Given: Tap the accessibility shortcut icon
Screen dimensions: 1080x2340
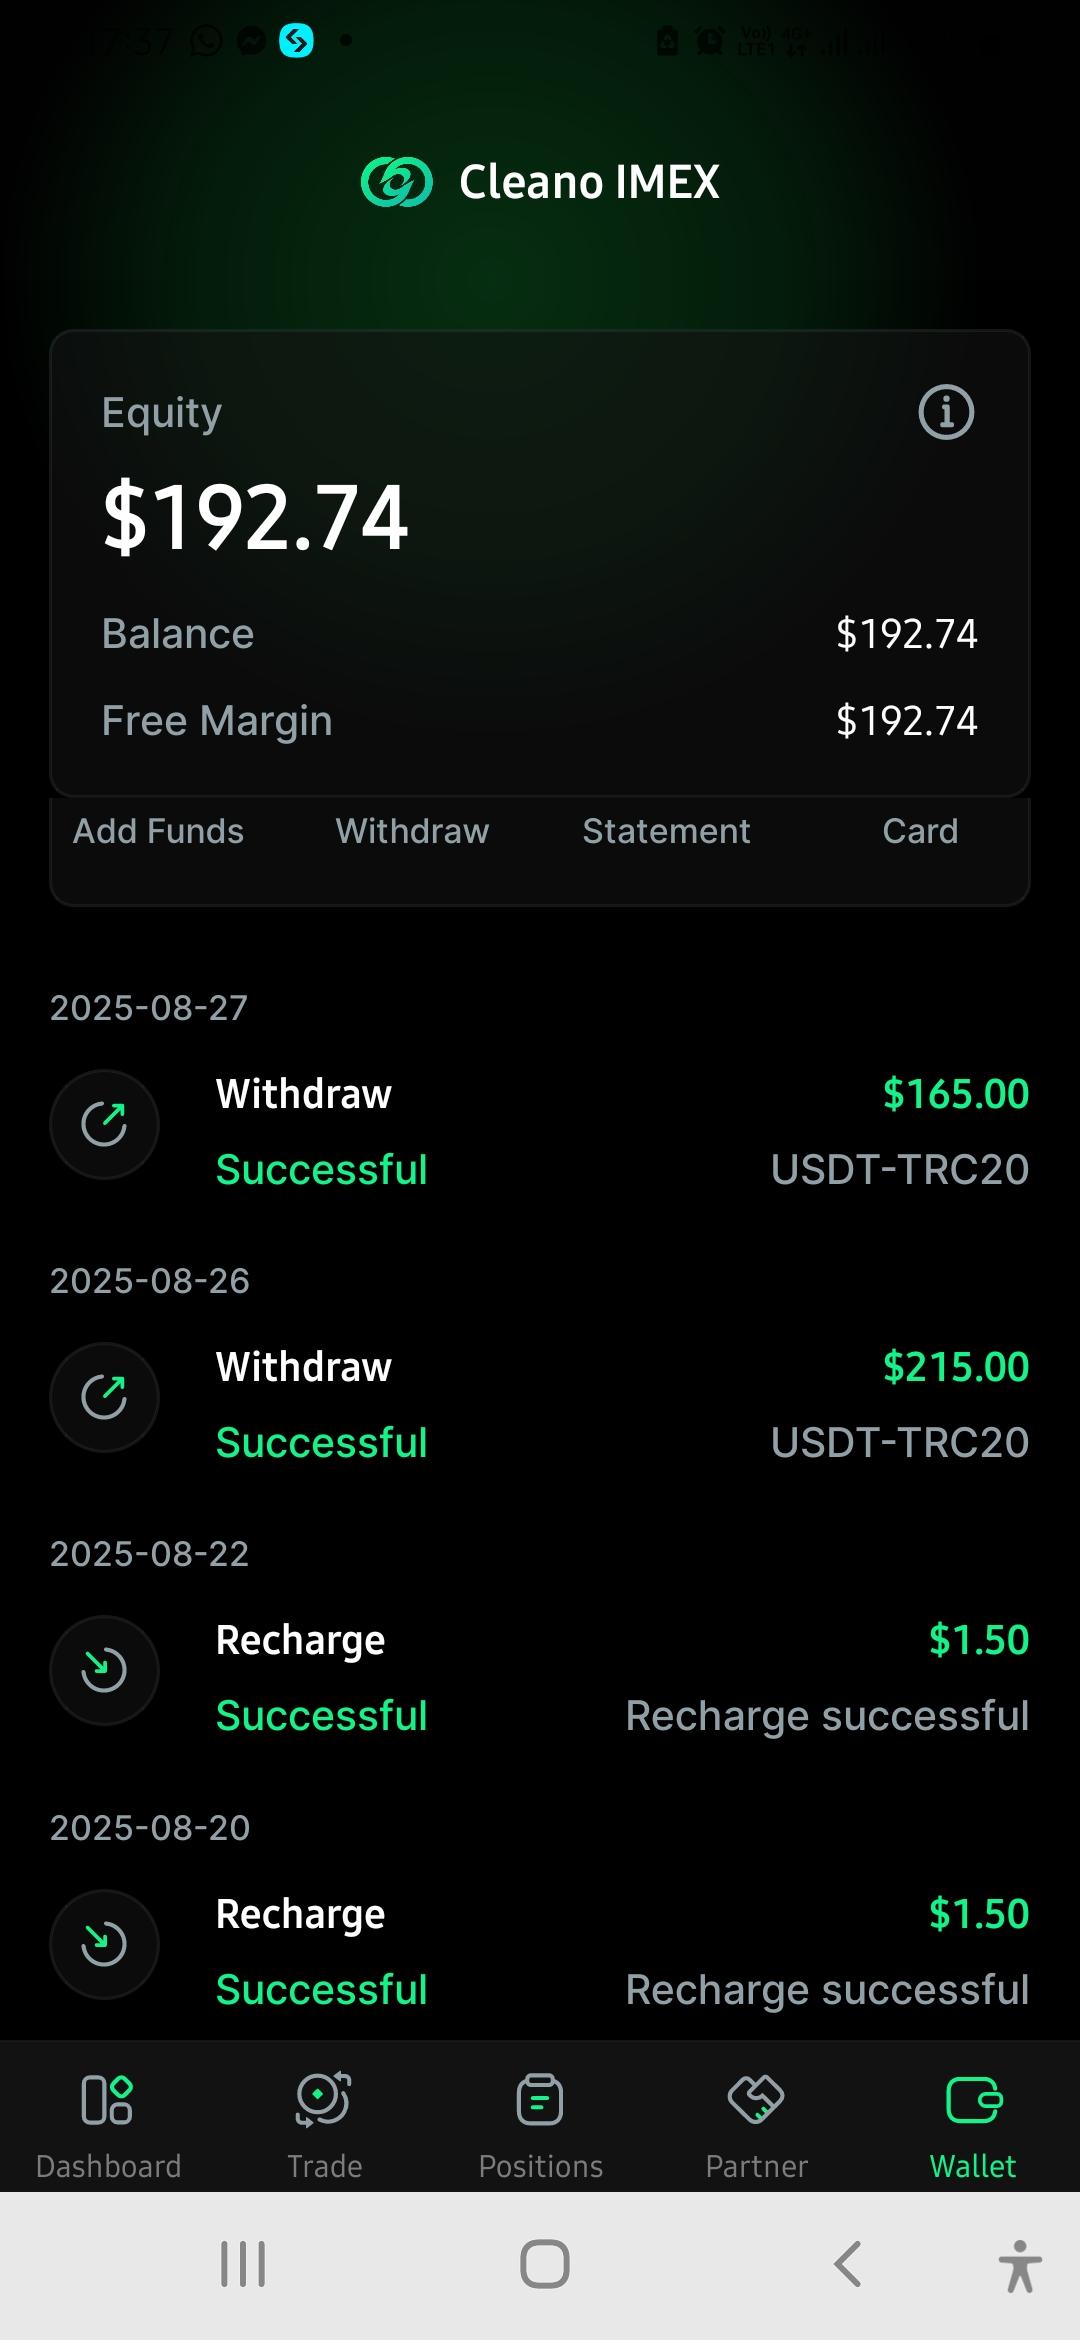Looking at the screenshot, I should click(1019, 2266).
